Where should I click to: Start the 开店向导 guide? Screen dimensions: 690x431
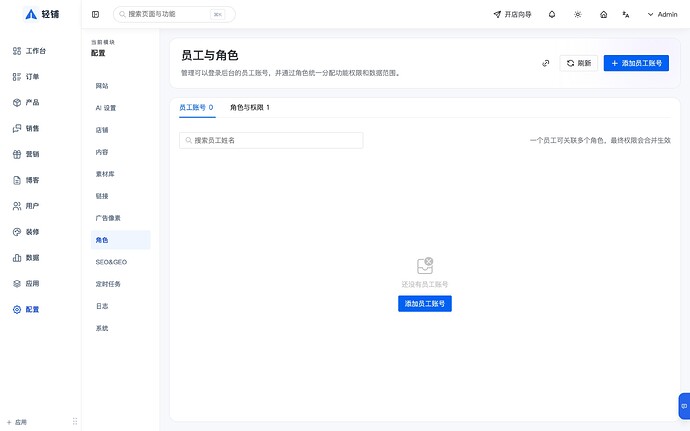tap(513, 15)
